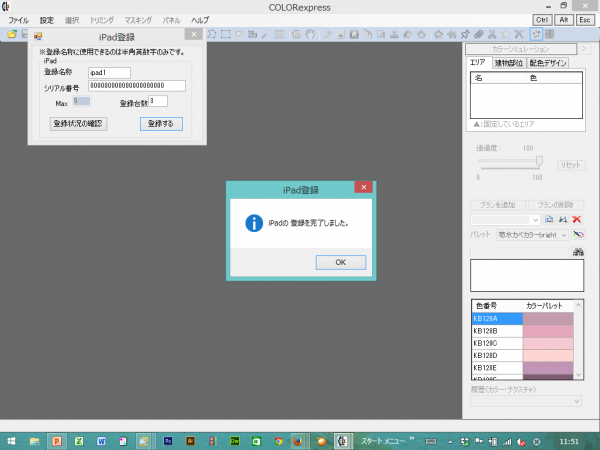
Task: Click the 登録名称 input field
Action: pos(109,73)
